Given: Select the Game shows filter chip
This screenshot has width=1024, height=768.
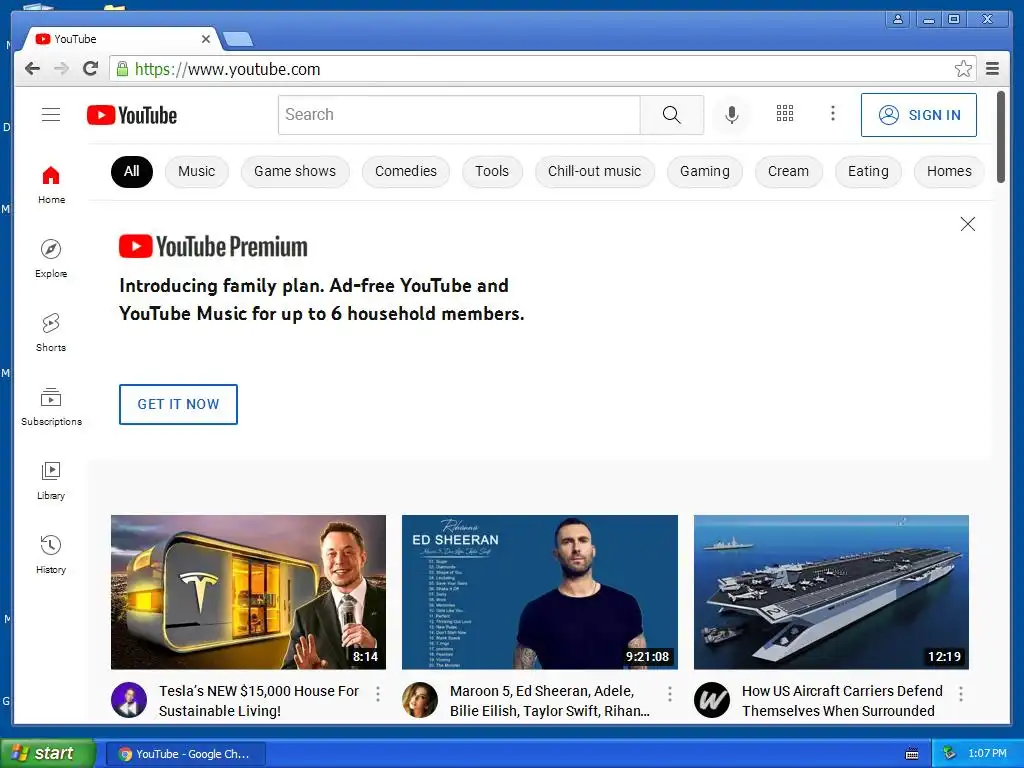Looking at the screenshot, I should 295,172.
